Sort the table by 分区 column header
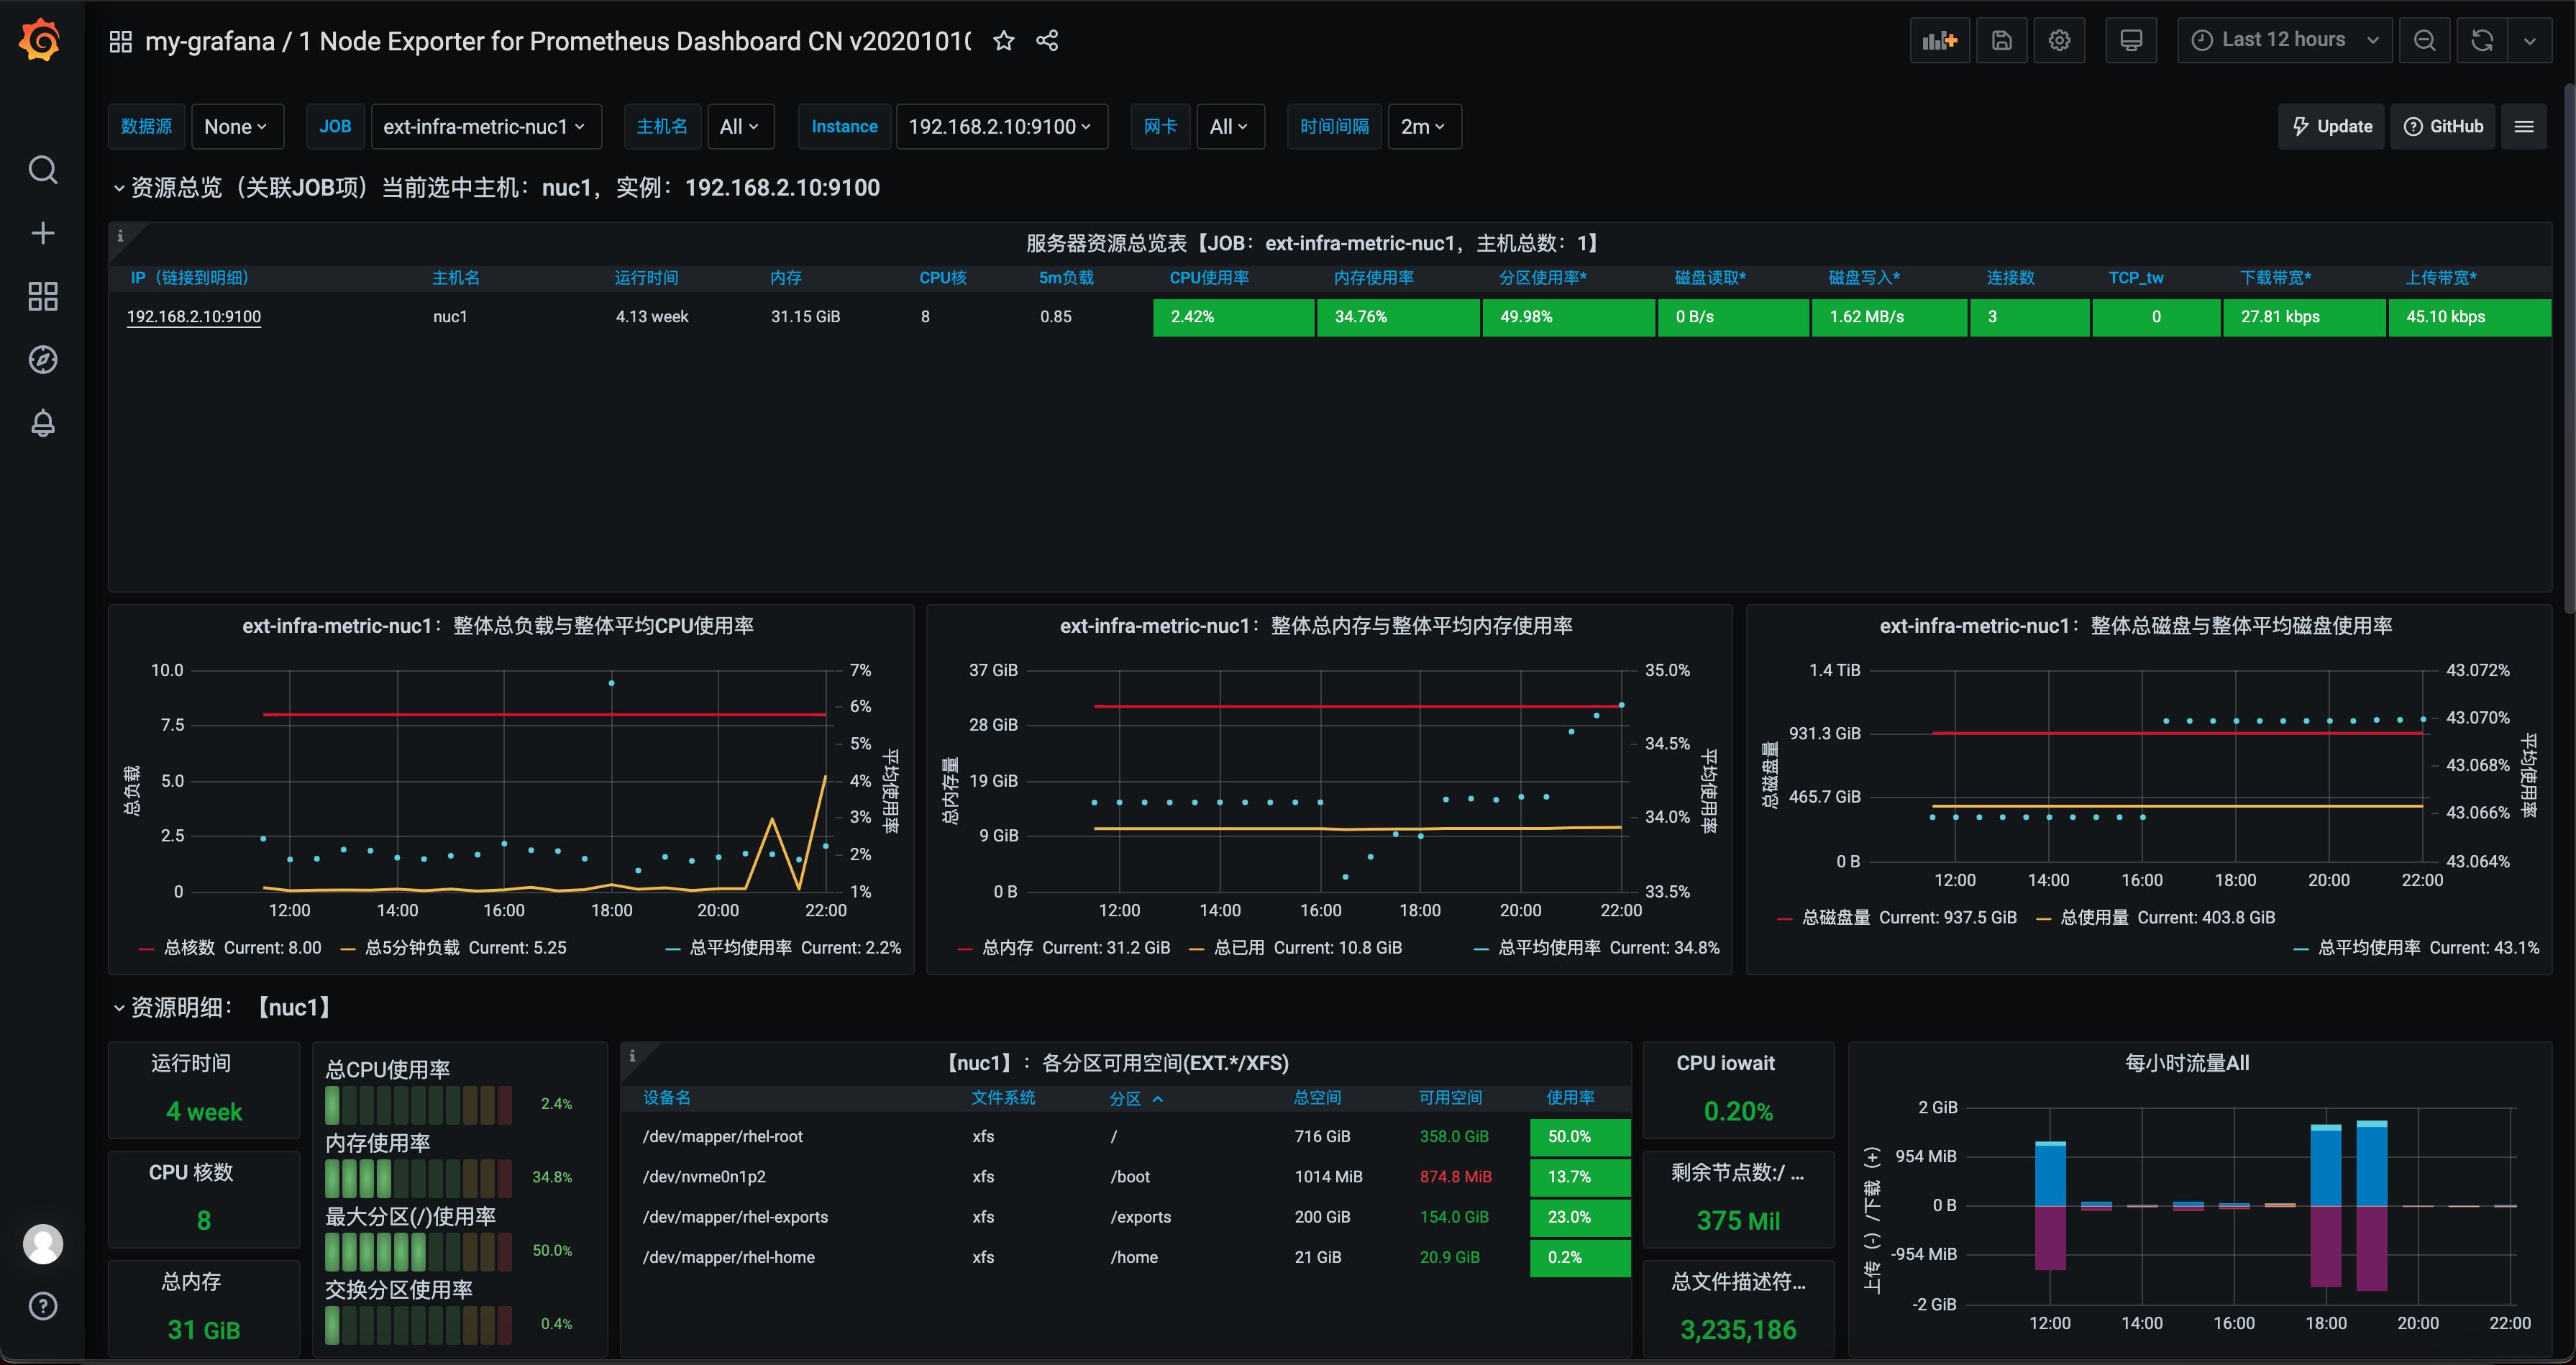The height and width of the screenshot is (1365, 2576). tap(1125, 1098)
